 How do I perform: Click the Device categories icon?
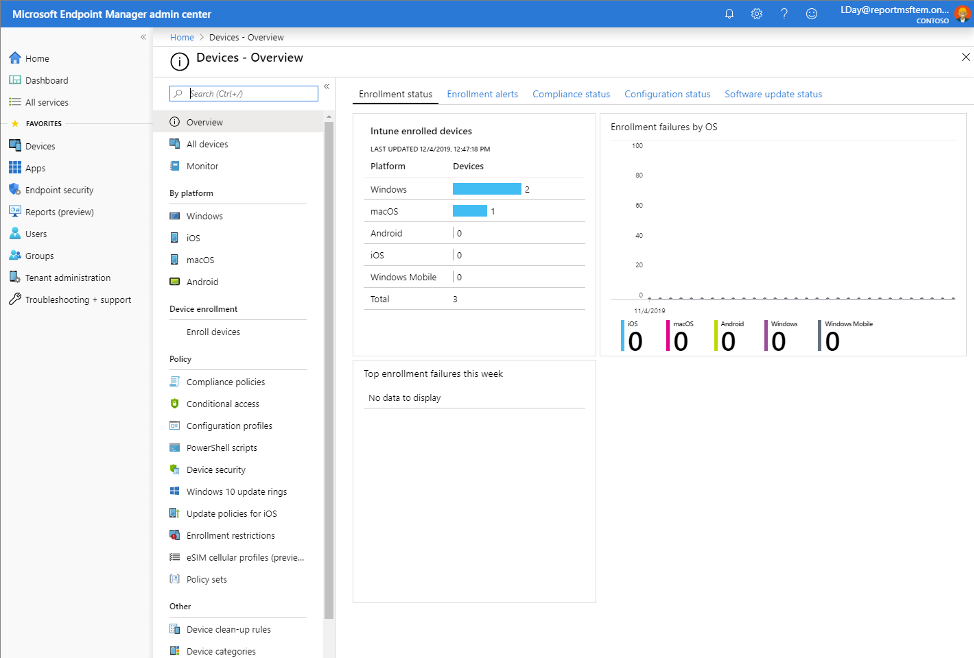point(175,651)
